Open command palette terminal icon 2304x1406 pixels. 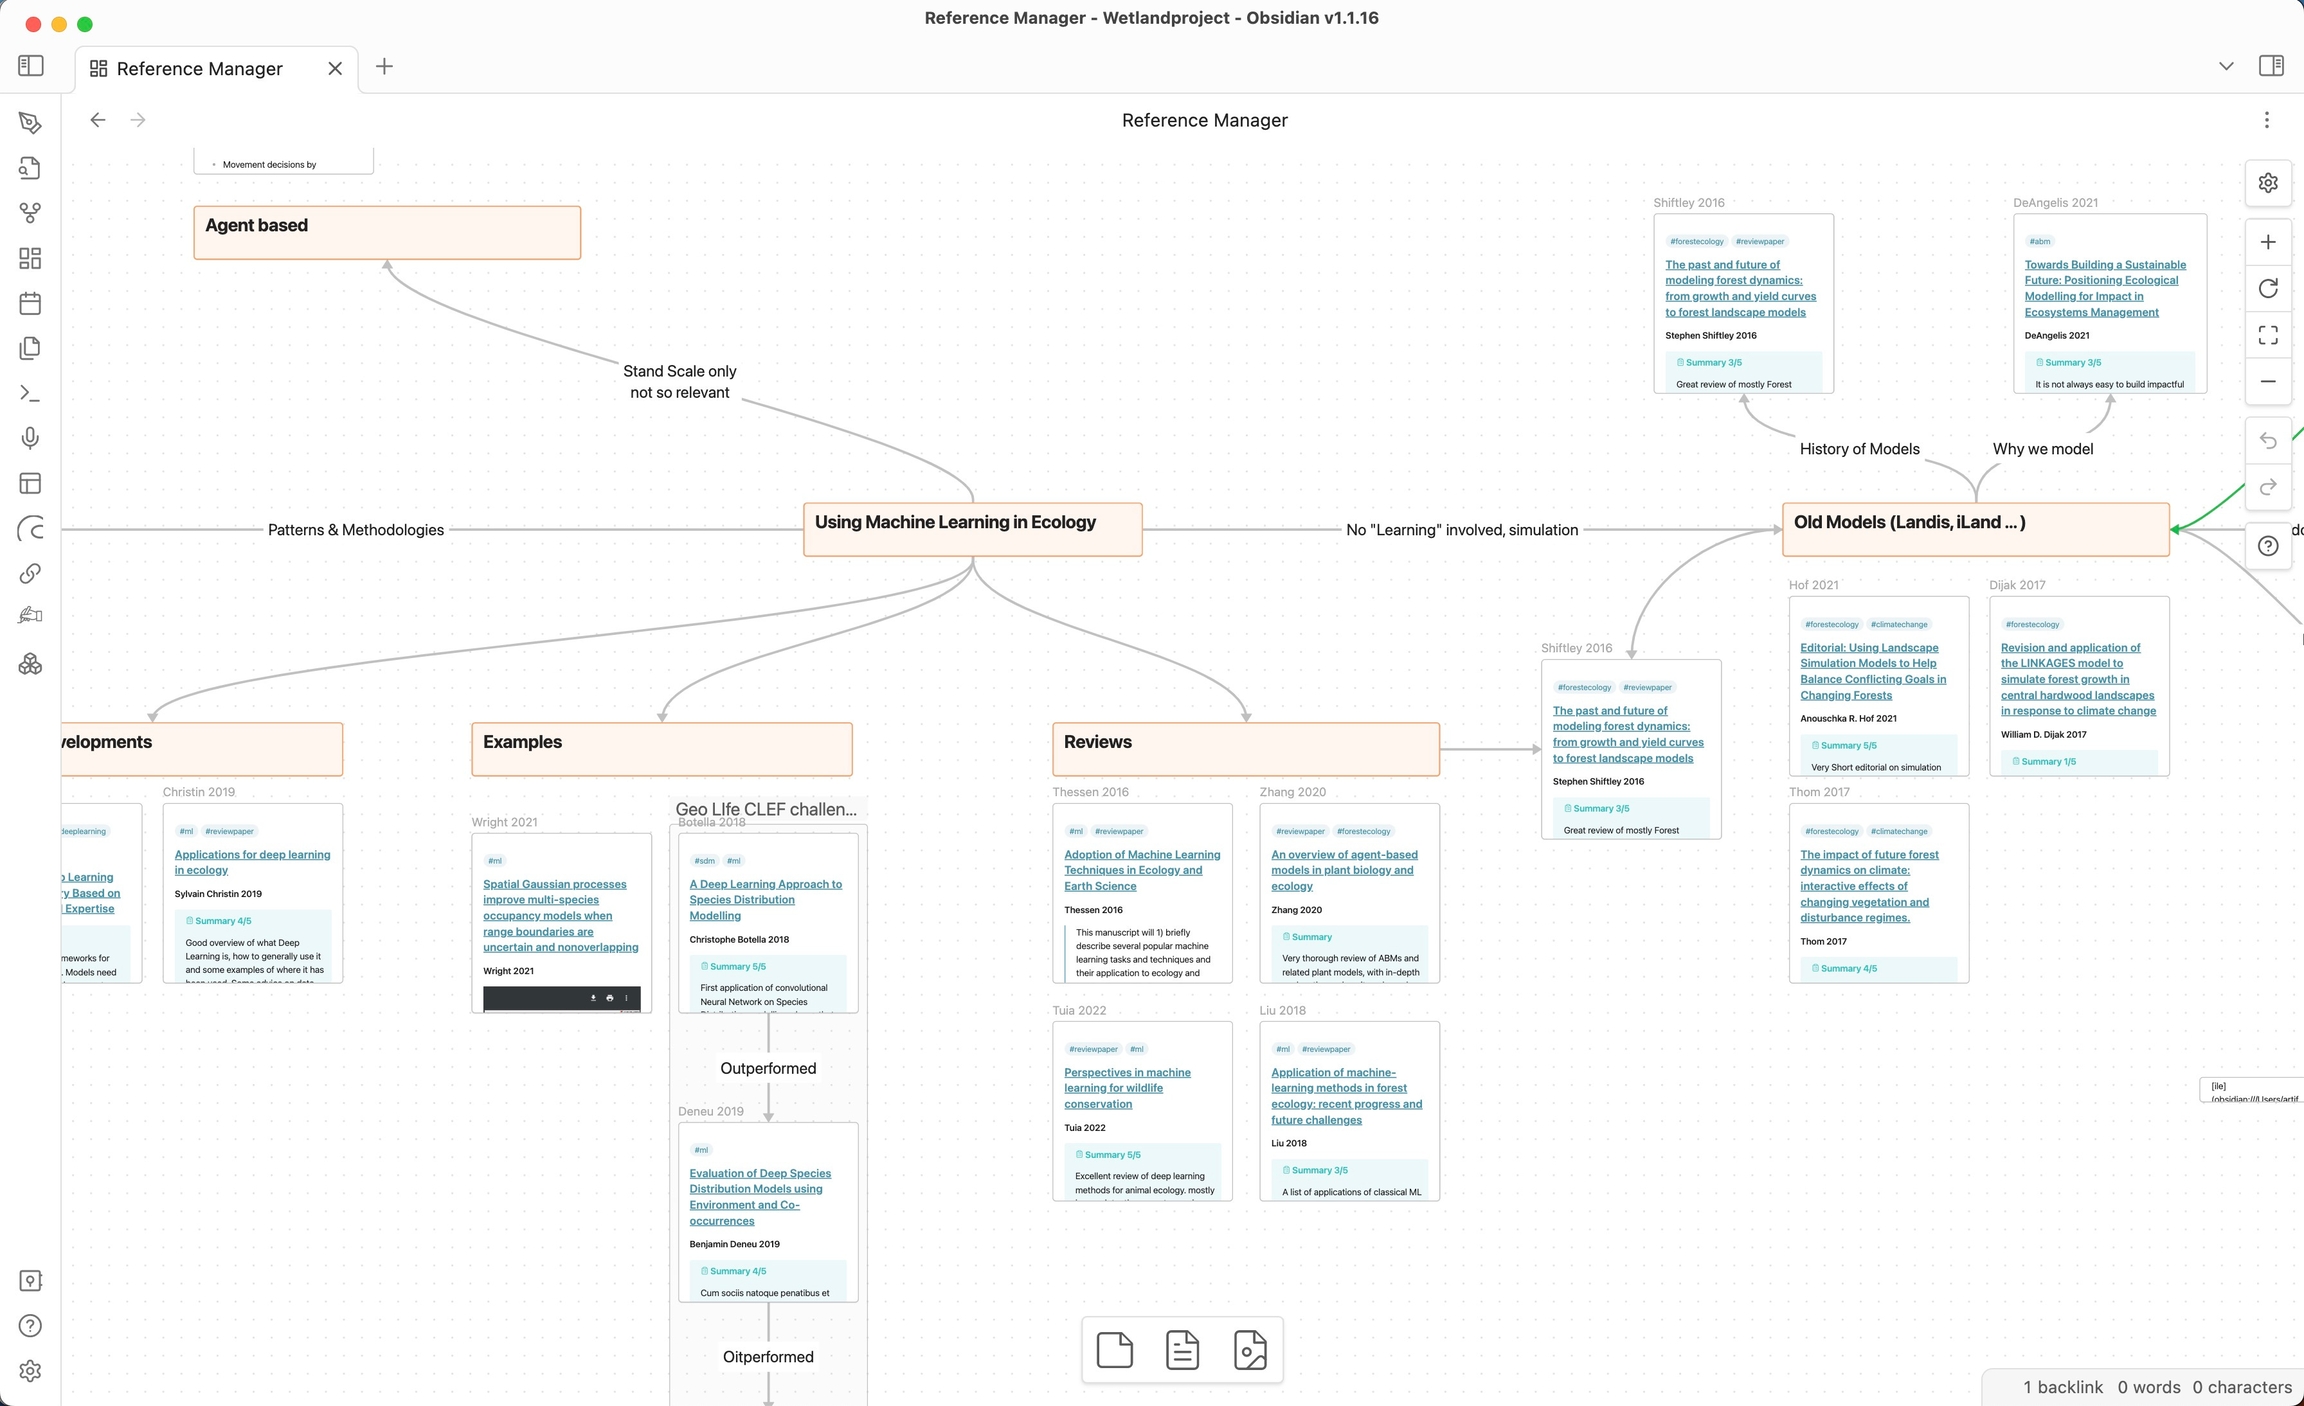[30, 394]
